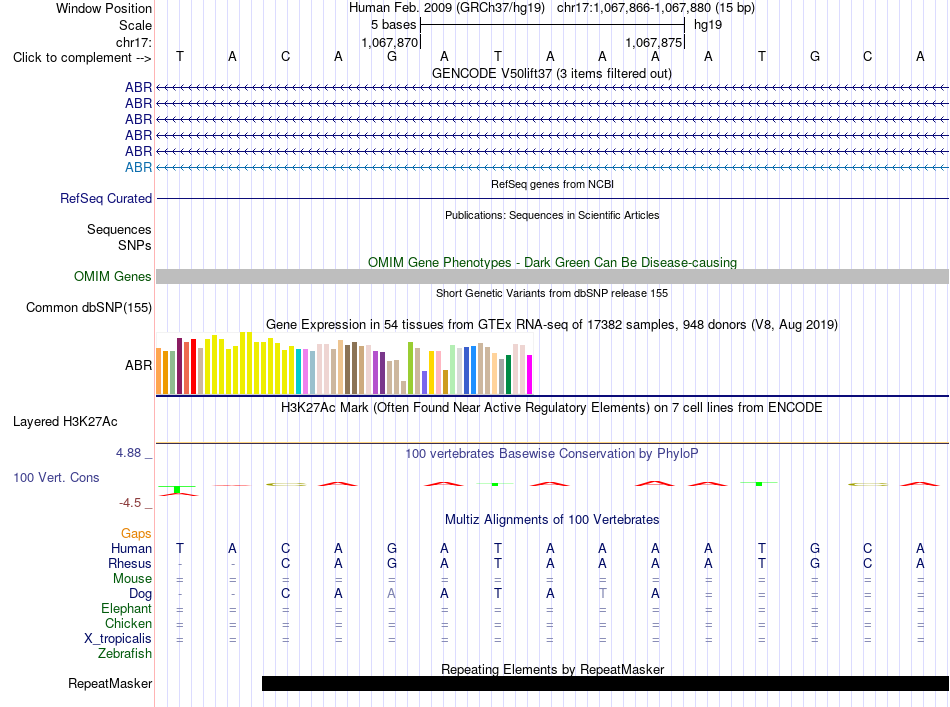Open 'Short Genetic Variants from dbSNP release 155'

[x=552, y=293]
